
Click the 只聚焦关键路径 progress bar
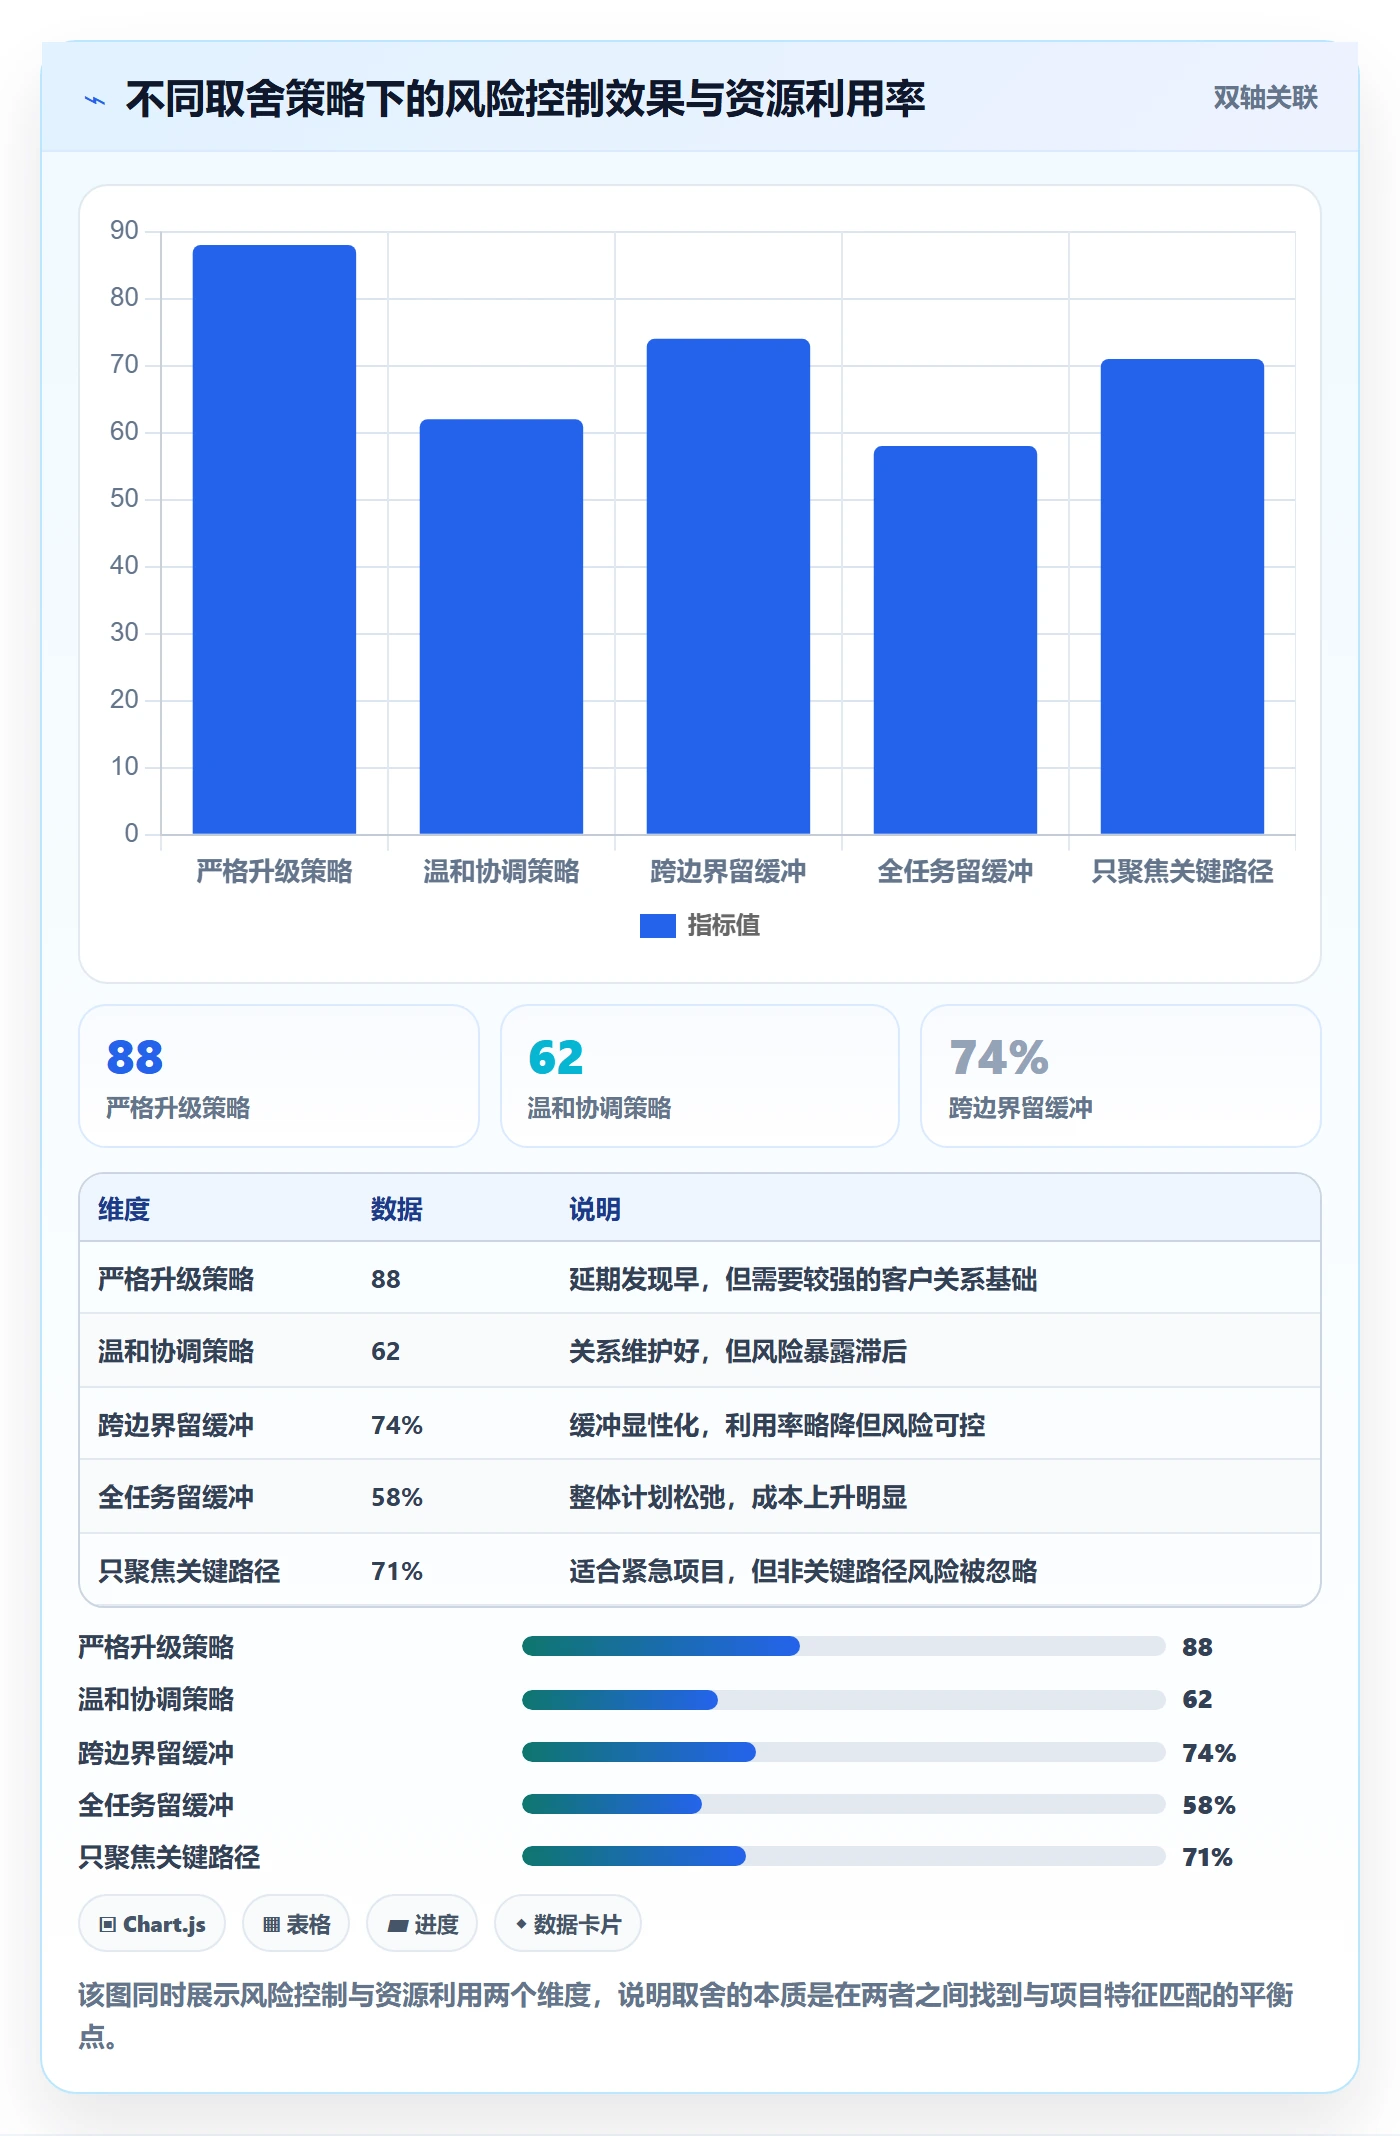tap(844, 1856)
